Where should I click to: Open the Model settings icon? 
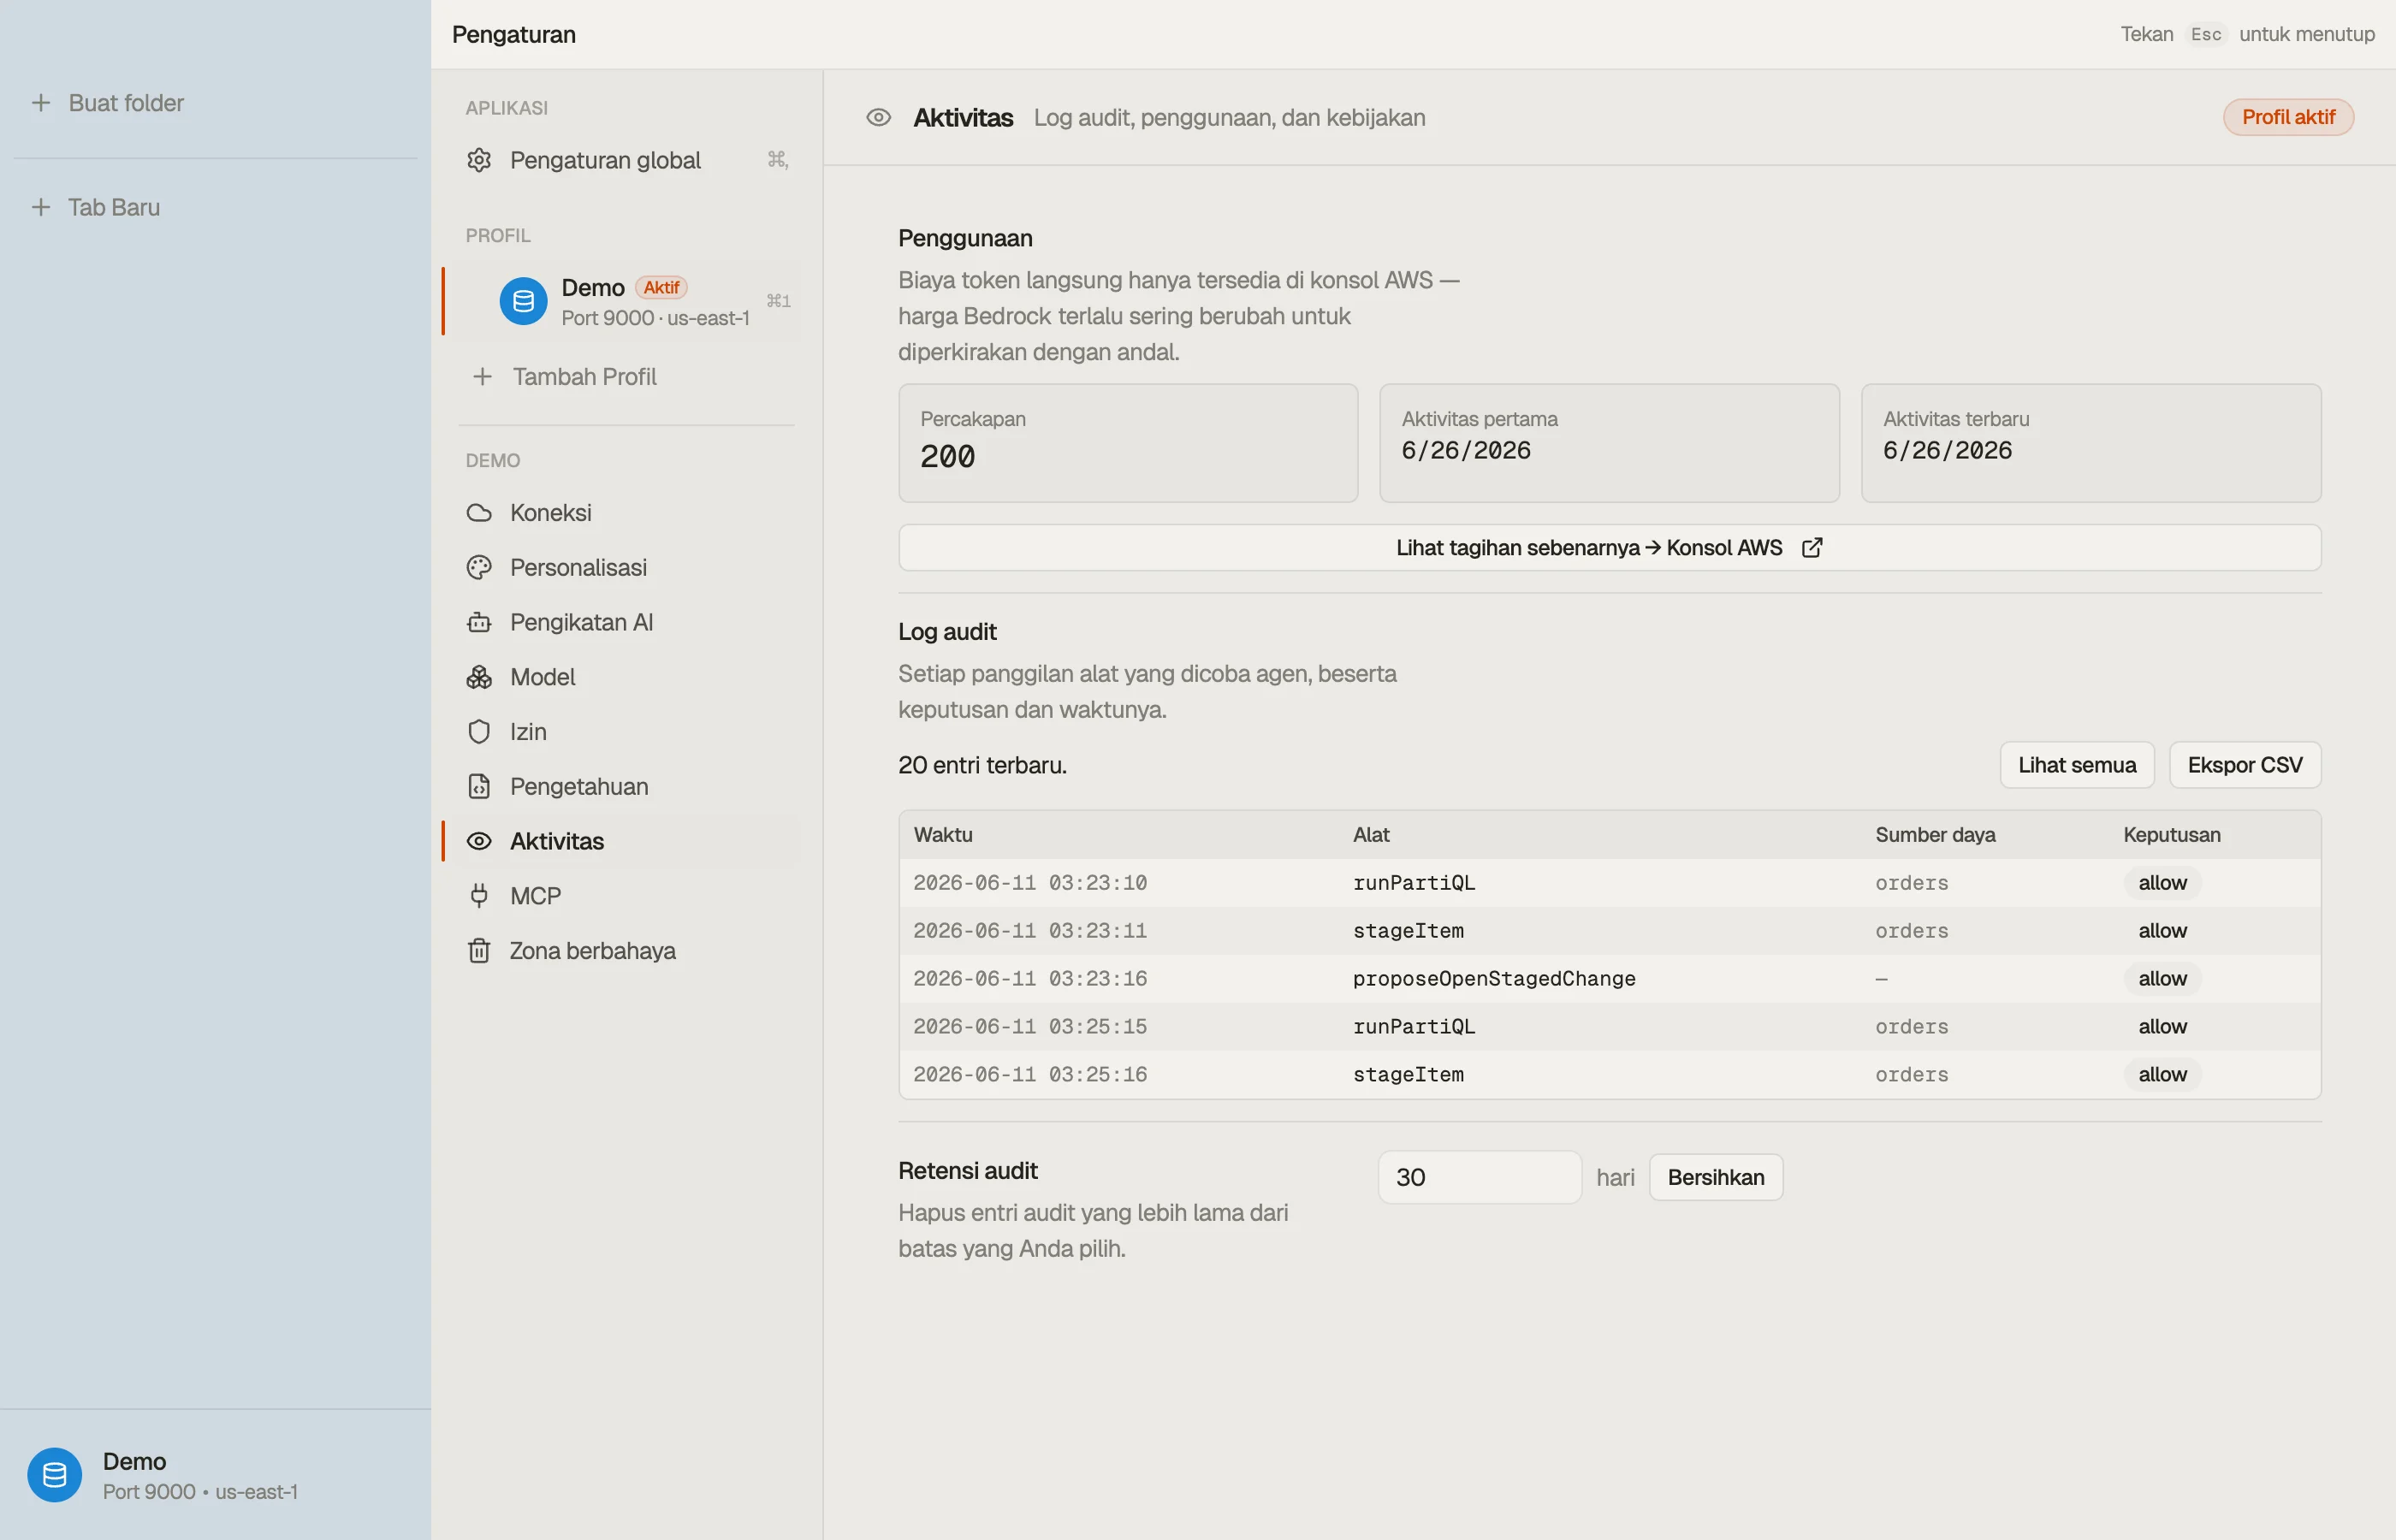tap(479, 677)
